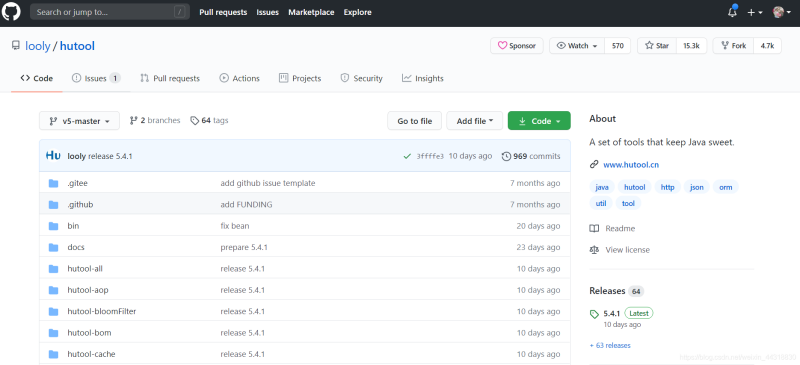Open user avatar profile menu

(x=781, y=12)
